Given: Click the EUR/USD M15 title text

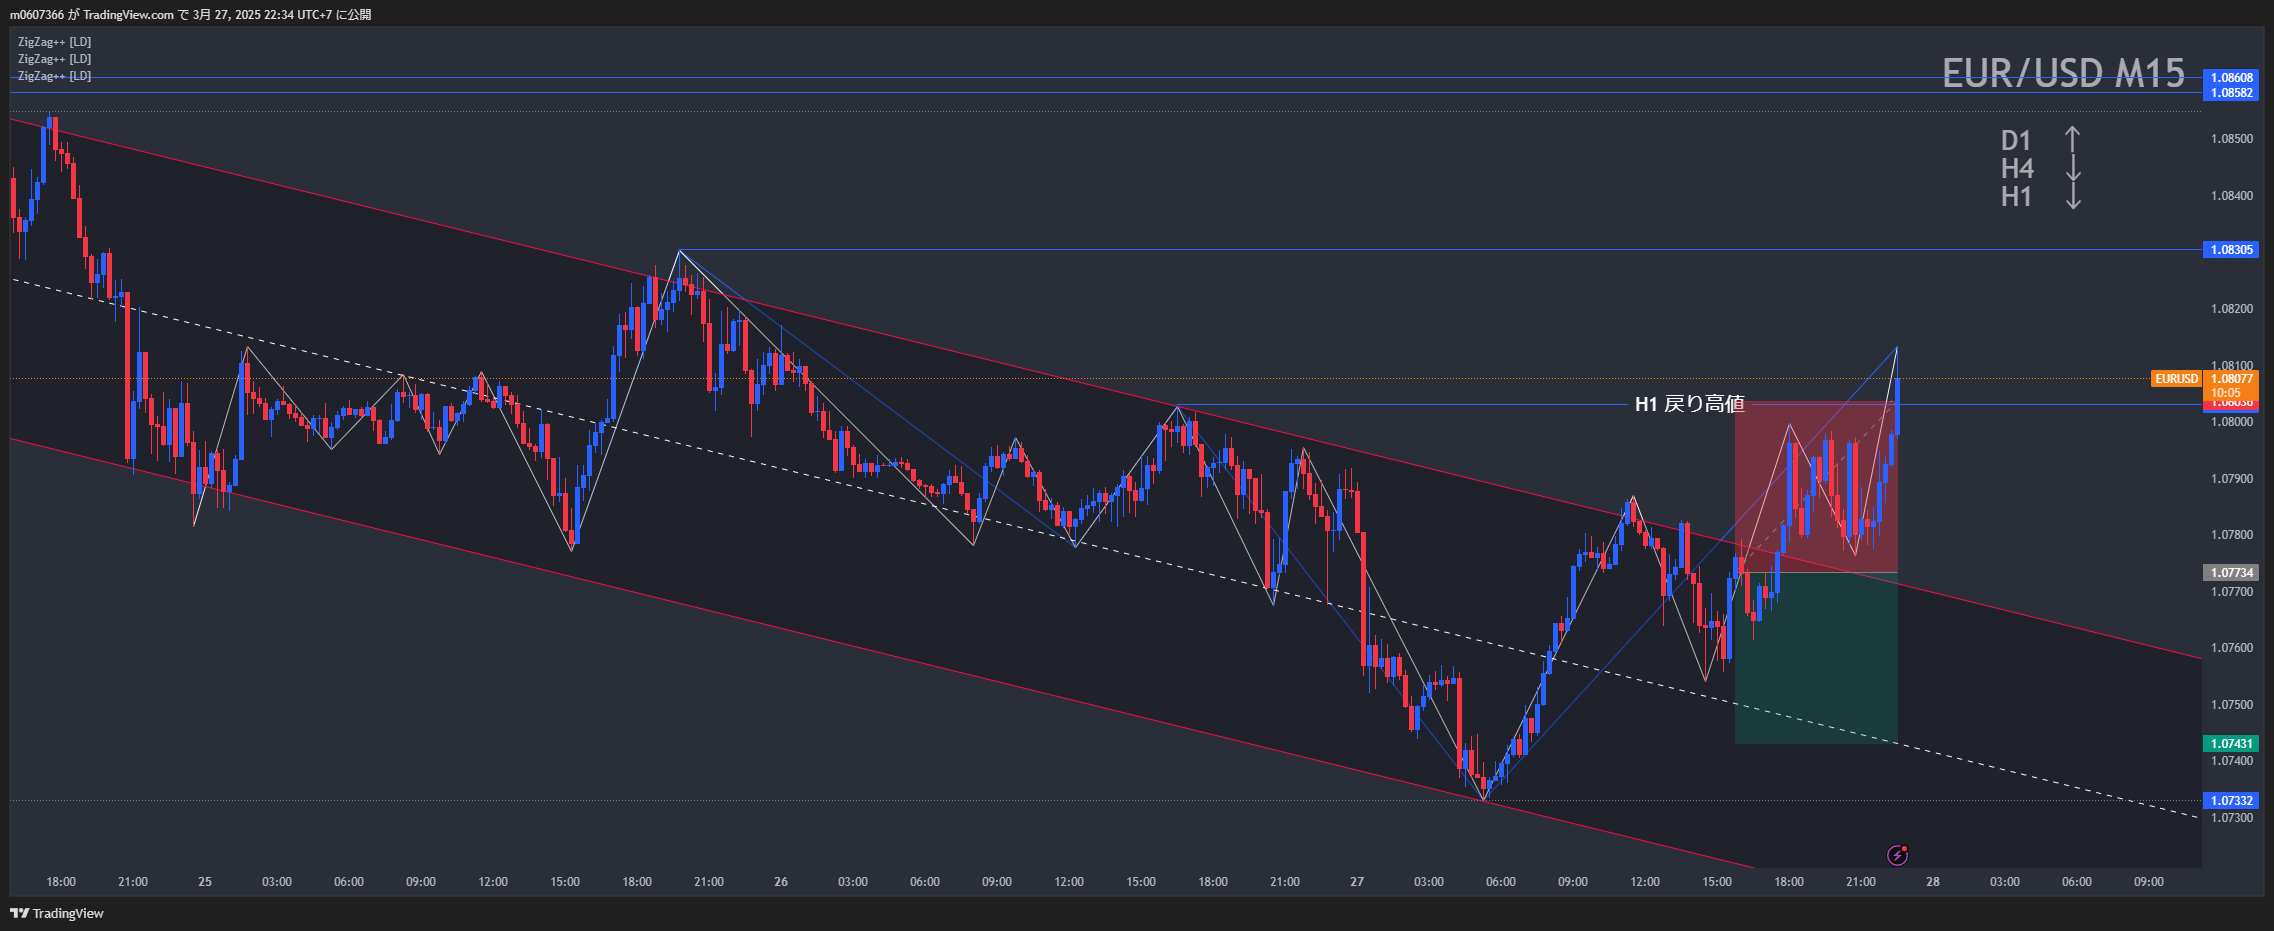Looking at the screenshot, I should pyautogui.click(x=2063, y=73).
